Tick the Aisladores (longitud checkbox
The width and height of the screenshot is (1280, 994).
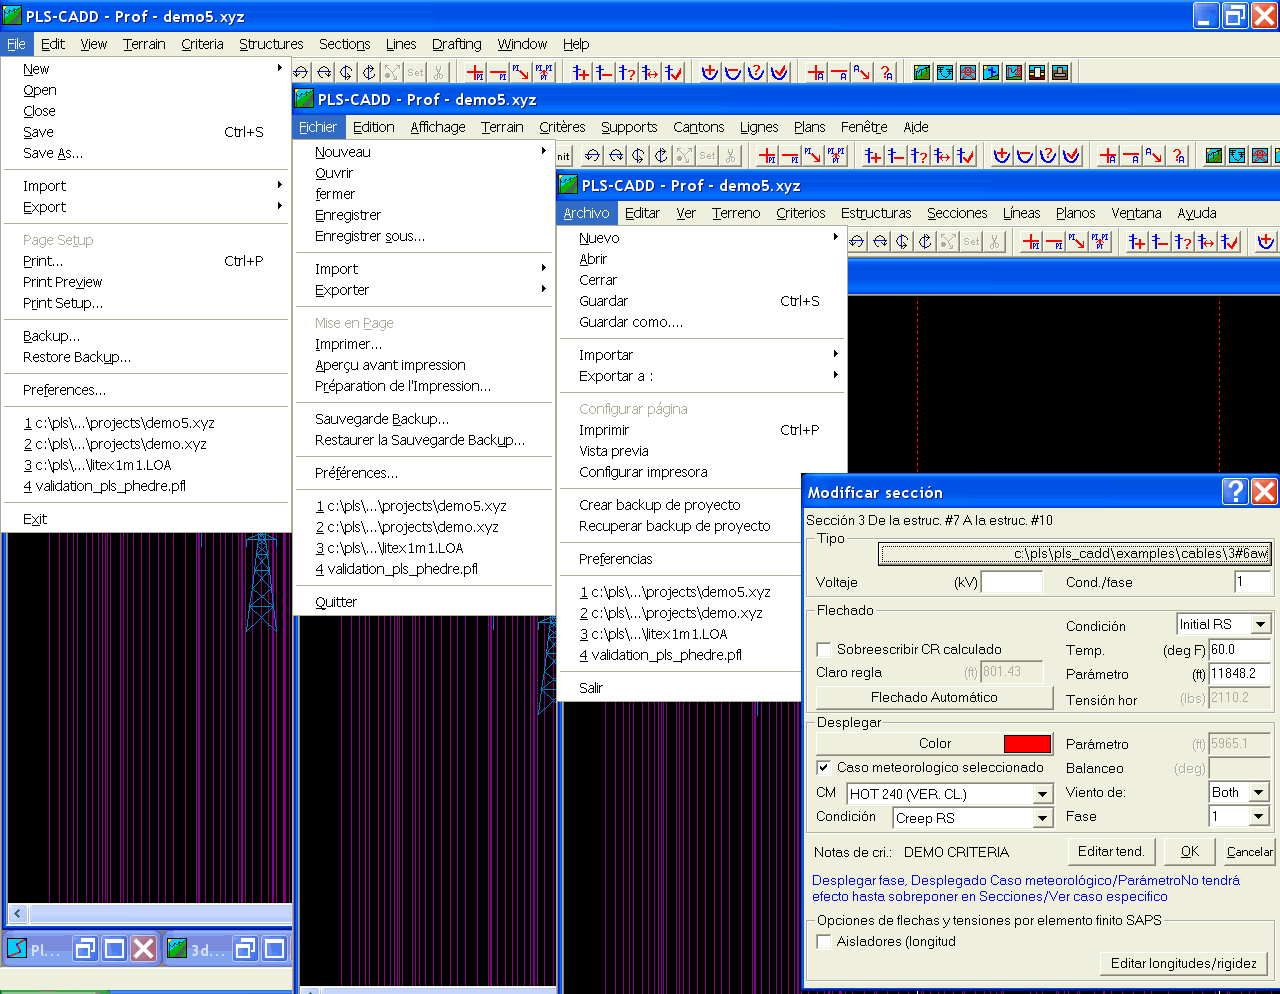pyautogui.click(x=824, y=942)
